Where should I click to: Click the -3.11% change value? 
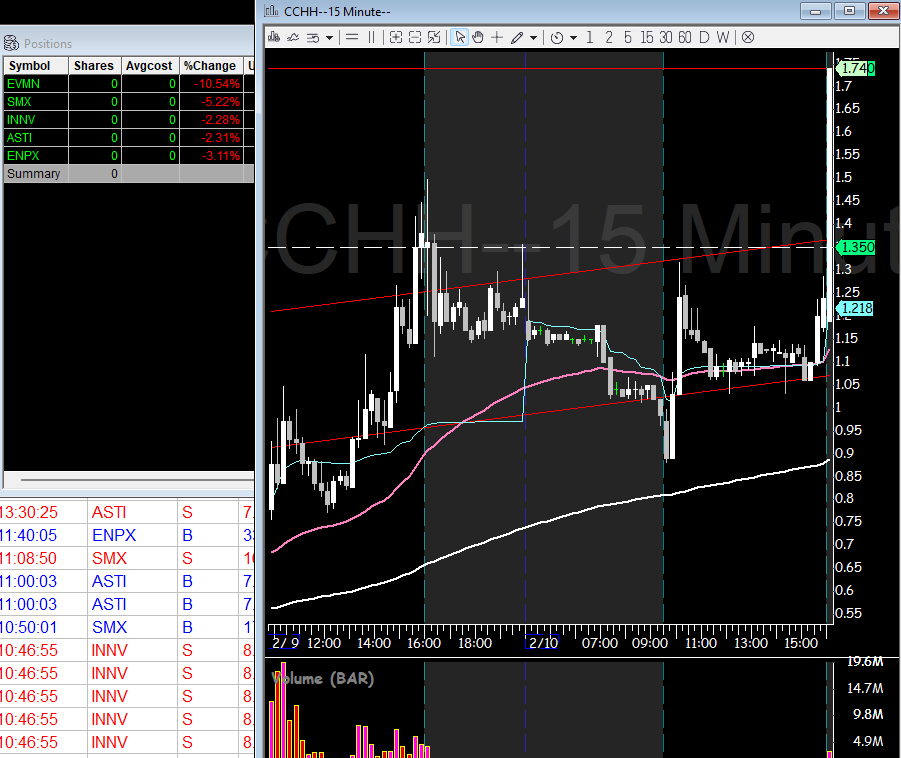[220, 156]
